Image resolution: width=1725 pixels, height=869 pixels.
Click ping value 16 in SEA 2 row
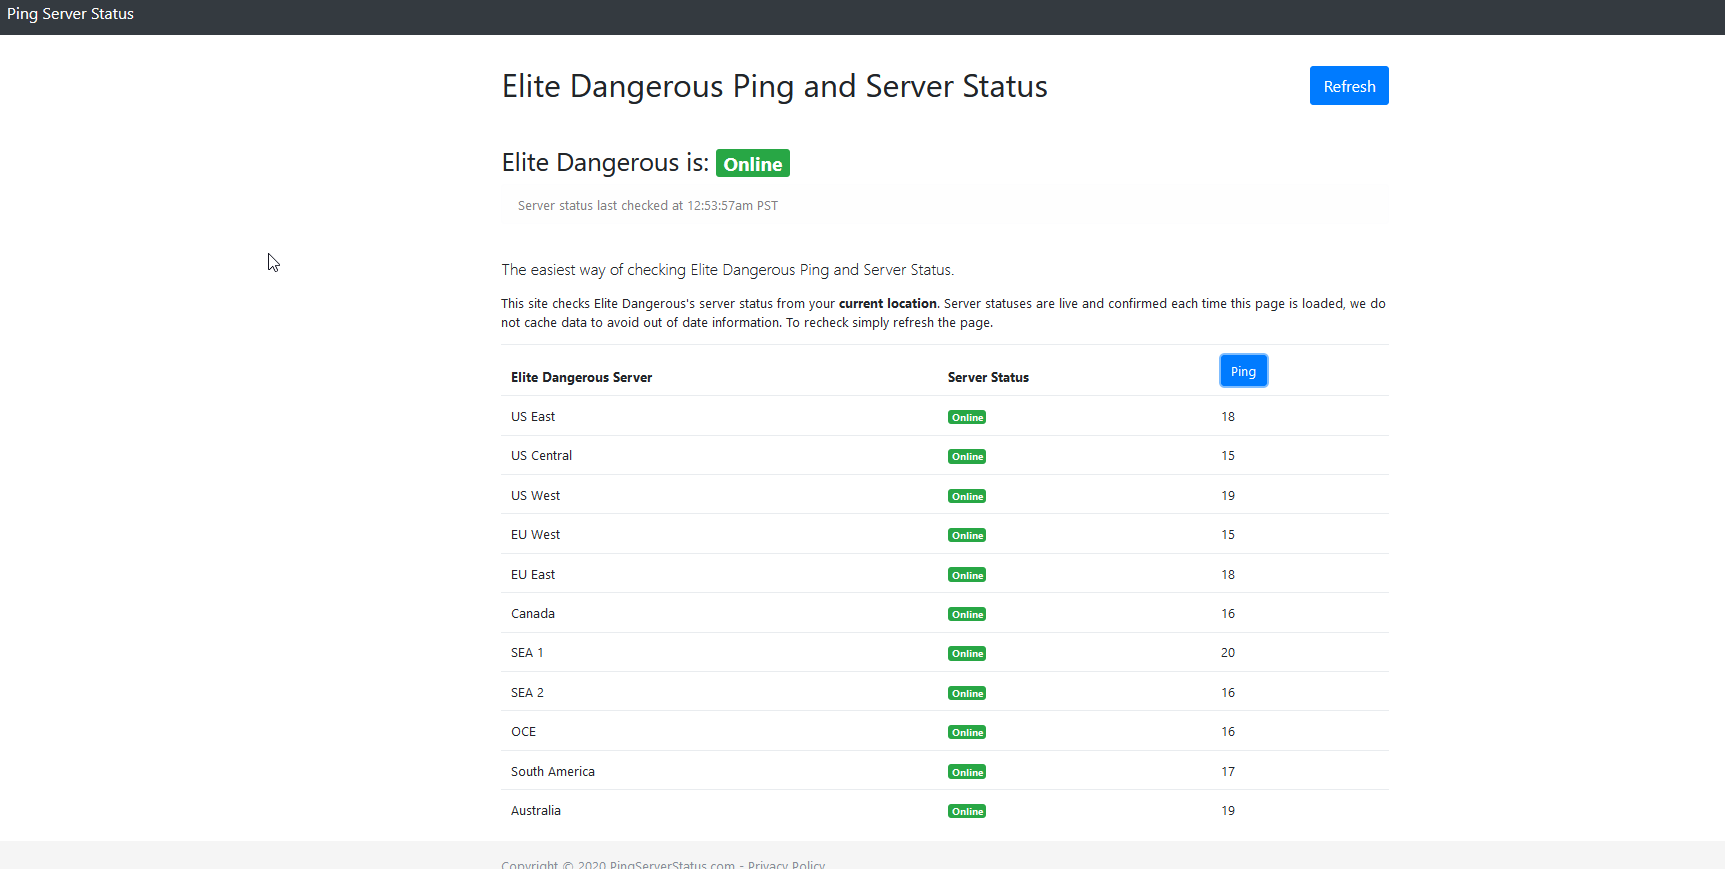tap(1228, 693)
